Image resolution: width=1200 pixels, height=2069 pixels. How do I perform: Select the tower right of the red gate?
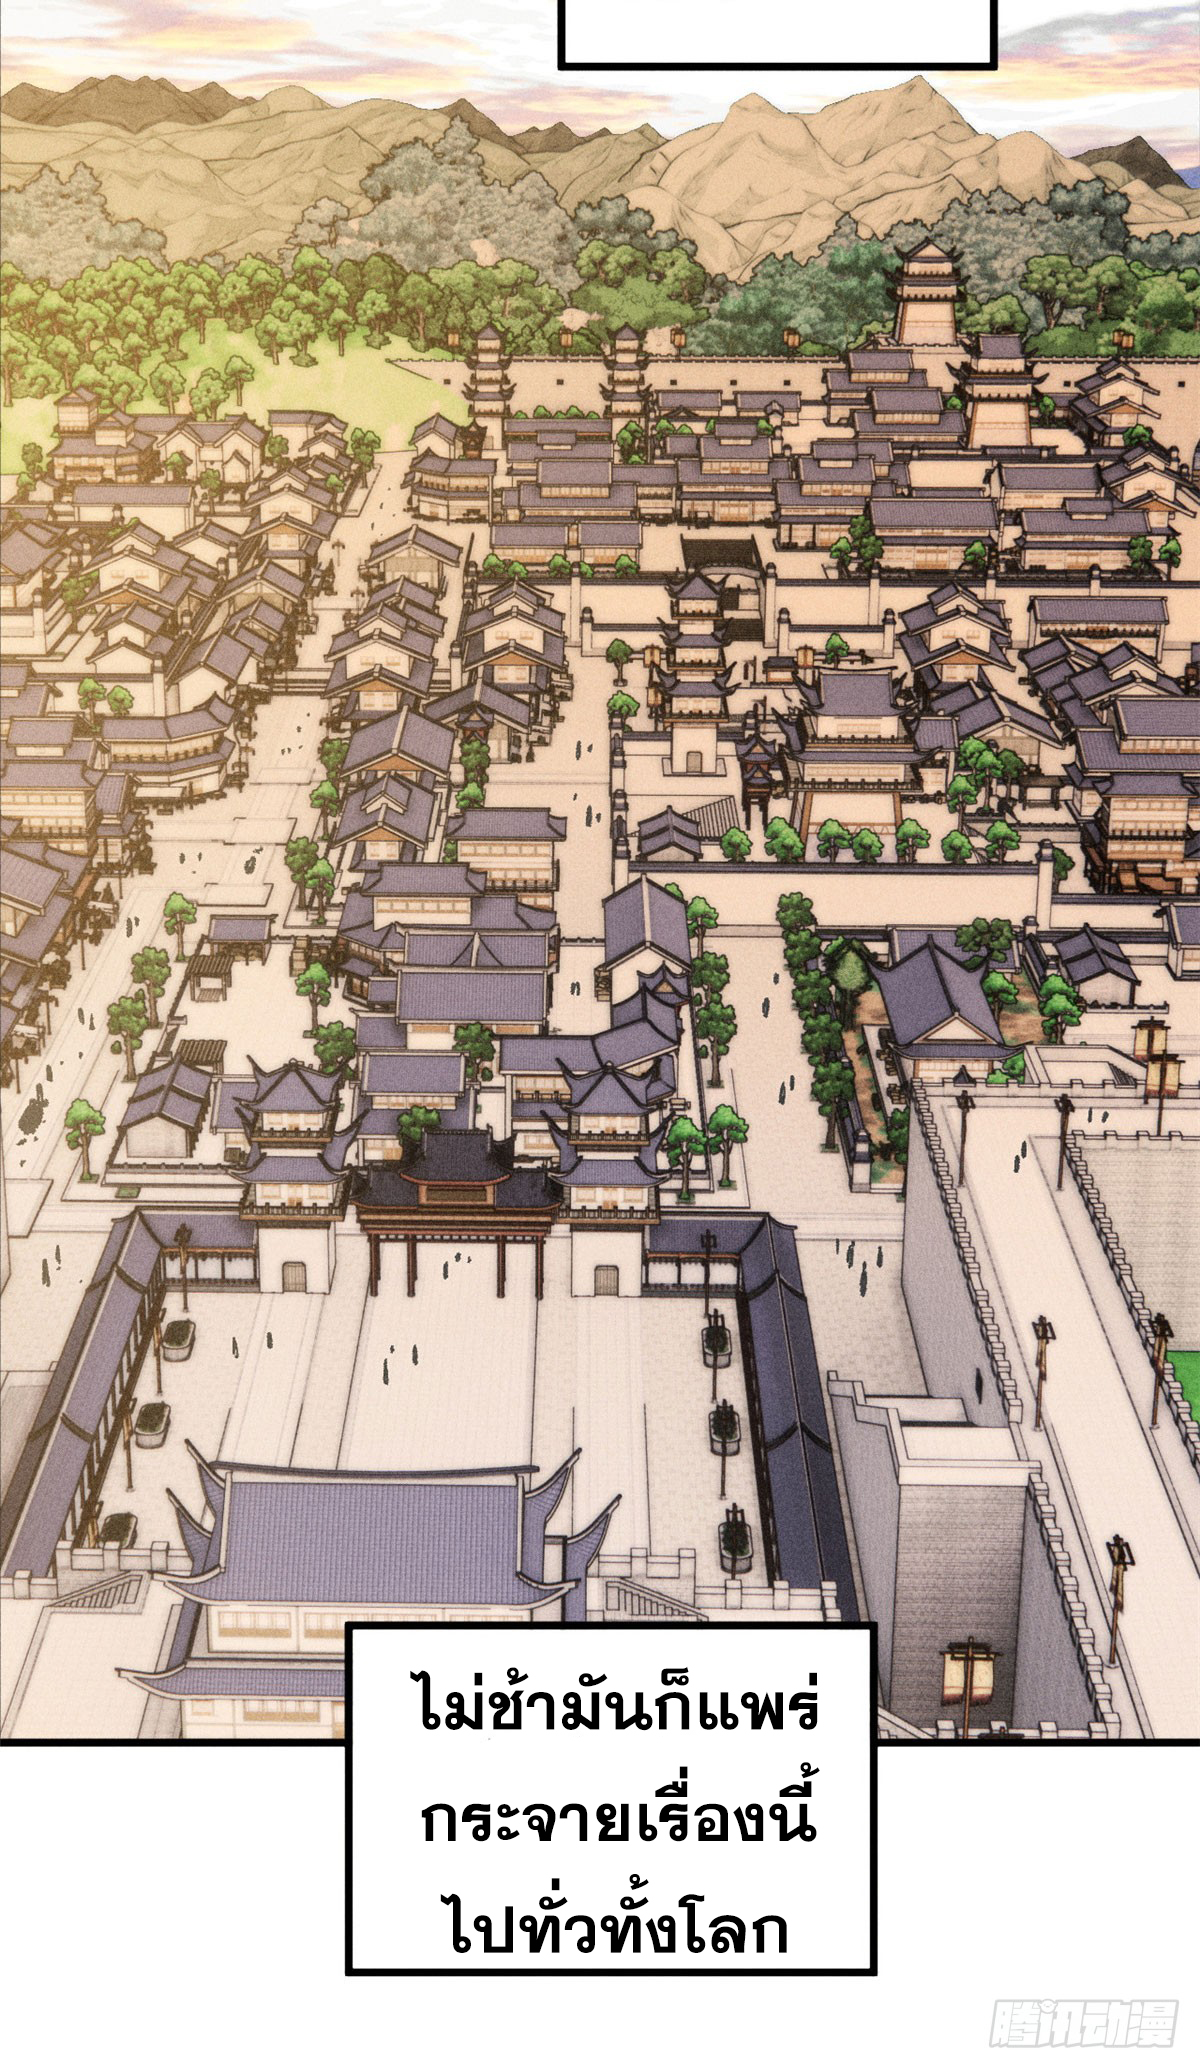pyautogui.click(x=608, y=1150)
